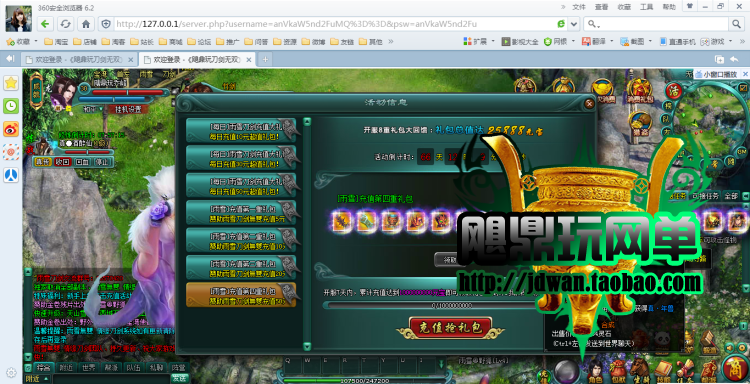Select the 充值第一重礼包 activity entry
The width and height of the screenshot is (750, 384).
pyautogui.click(x=241, y=213)
